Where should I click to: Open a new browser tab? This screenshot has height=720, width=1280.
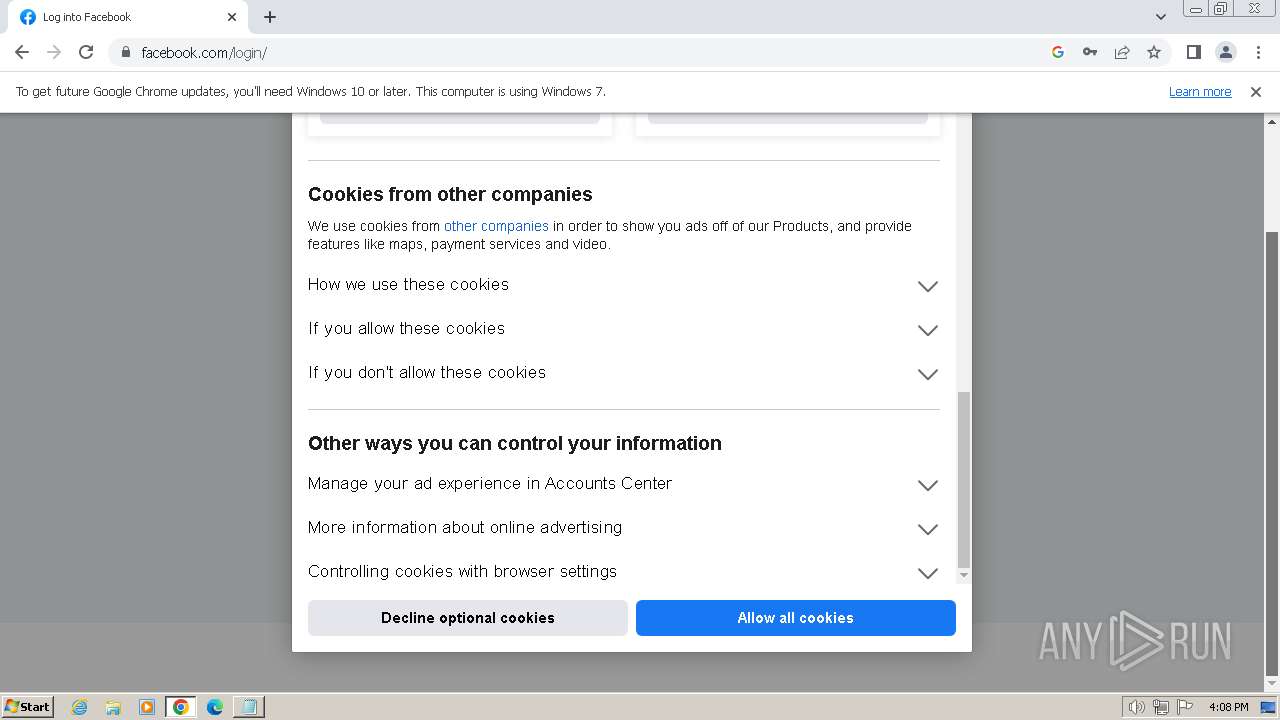[270, 17]
